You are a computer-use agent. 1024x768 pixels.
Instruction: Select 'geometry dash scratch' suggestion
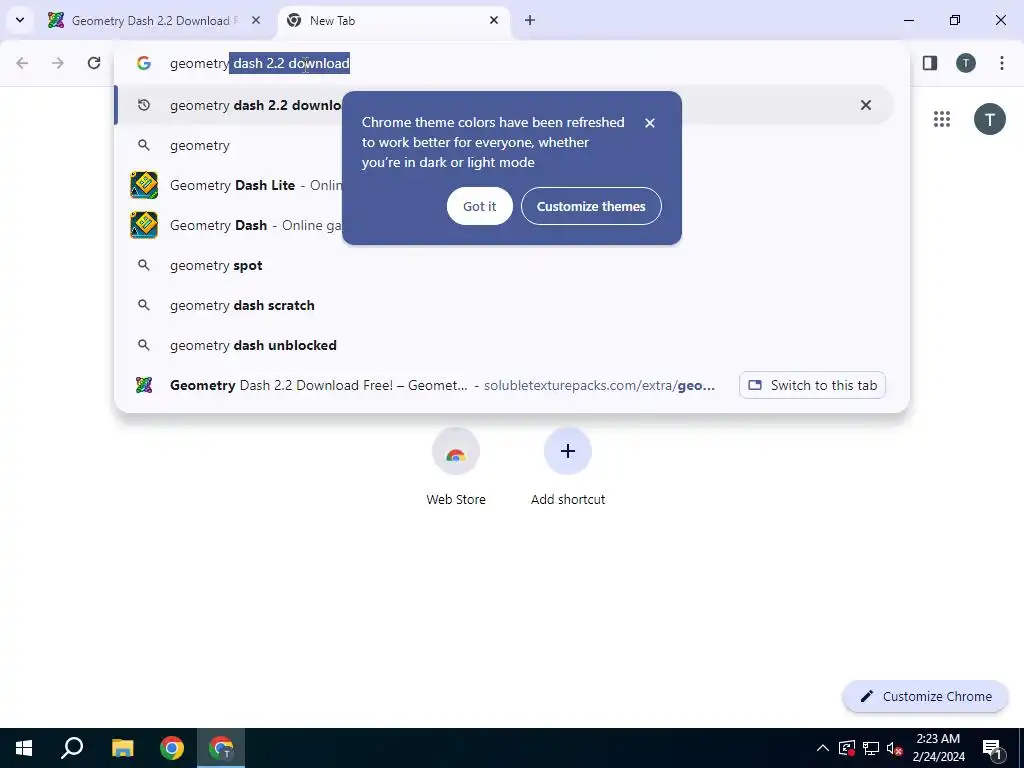[503, 305]
